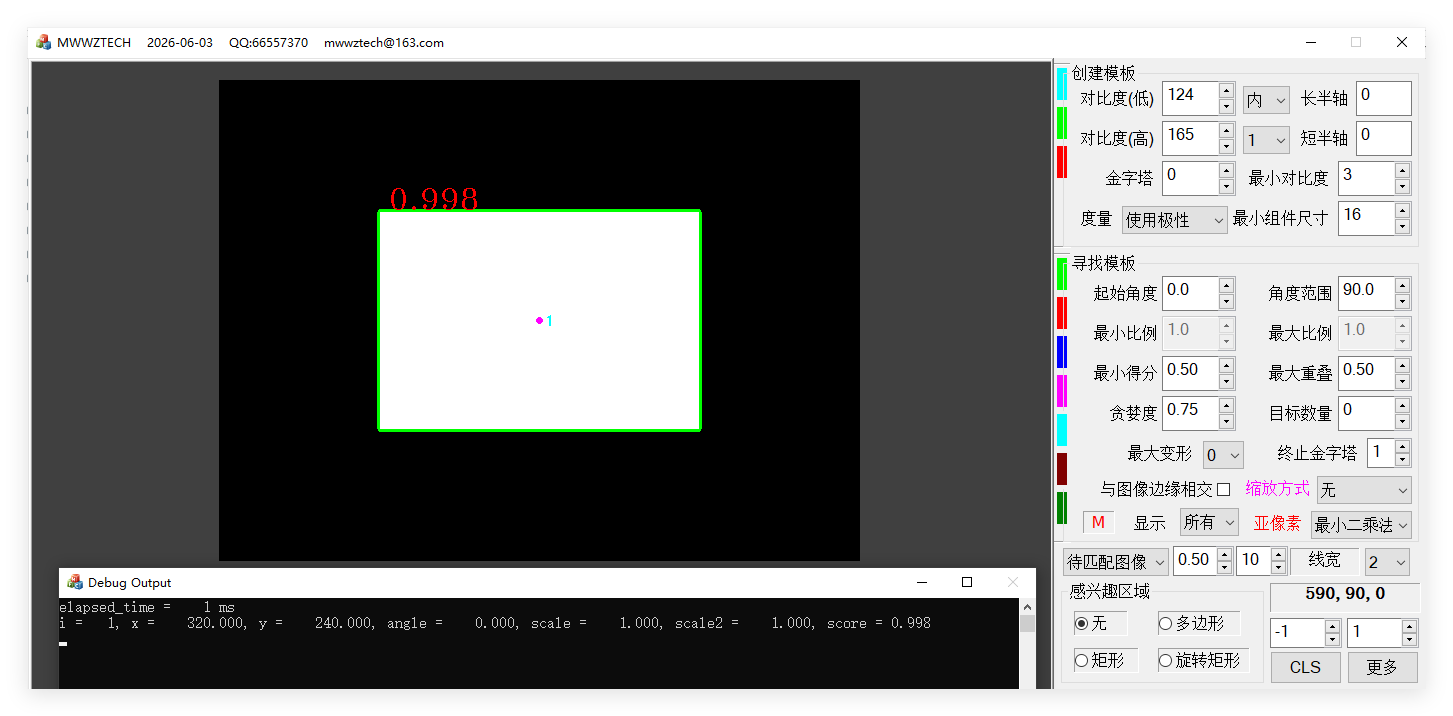Open the 缩放方式 dropdown

1364,490
